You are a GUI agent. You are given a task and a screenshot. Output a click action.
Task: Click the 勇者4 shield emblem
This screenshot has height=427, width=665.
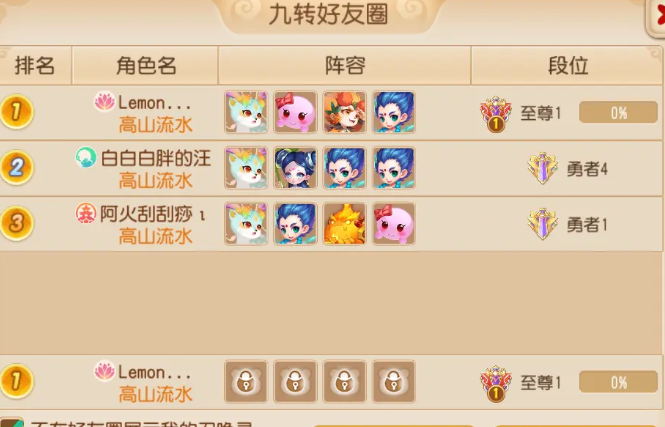pyautogui.click(x=542, y=168)
